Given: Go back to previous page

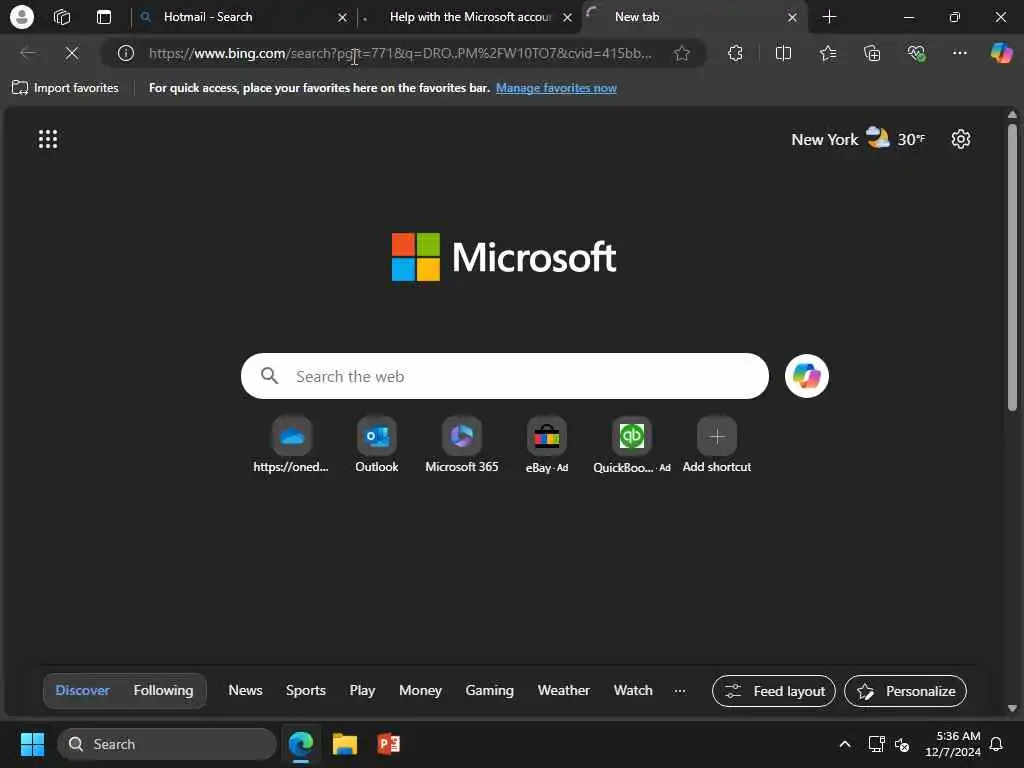Looking at the screenshot, I should (x=28, y=53).
